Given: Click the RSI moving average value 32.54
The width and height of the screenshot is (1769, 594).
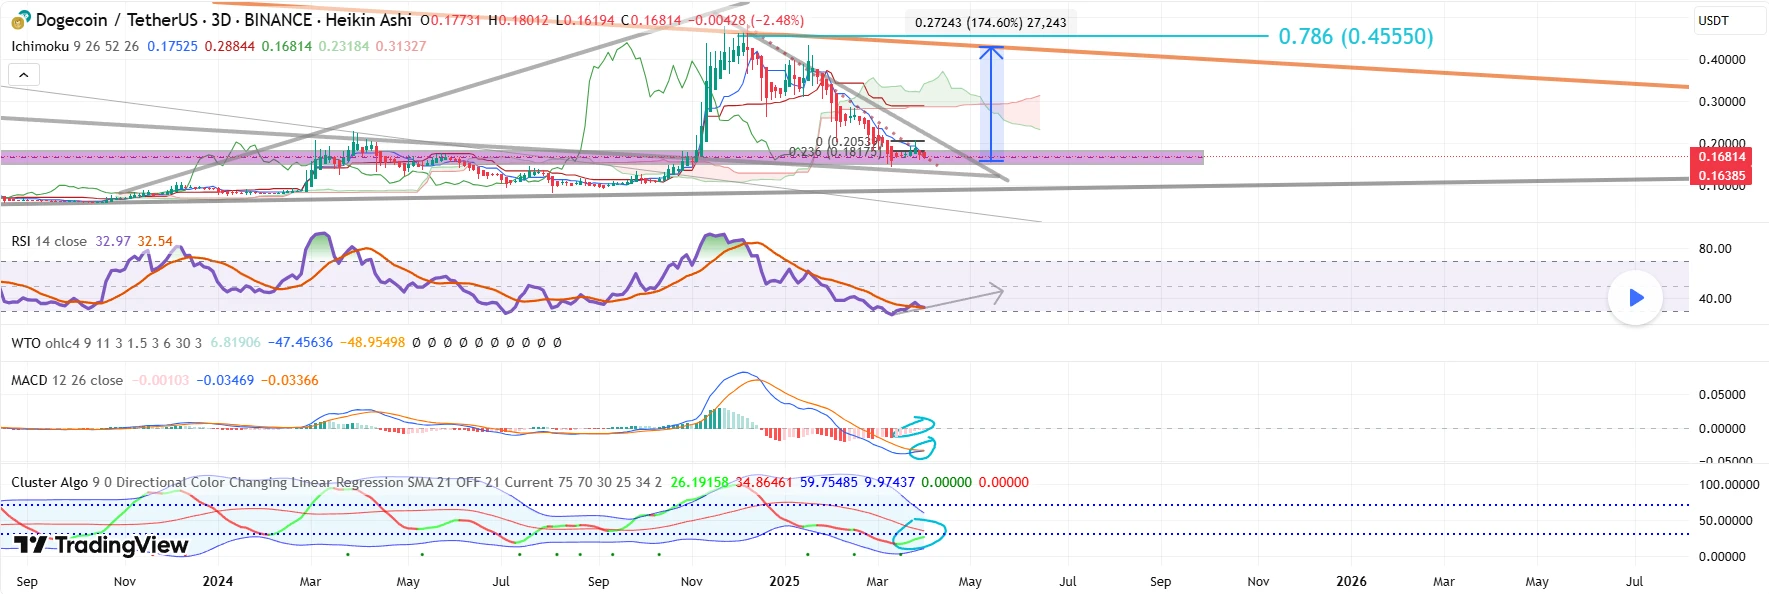Looking at the screenshot, I should pos(155,241).
